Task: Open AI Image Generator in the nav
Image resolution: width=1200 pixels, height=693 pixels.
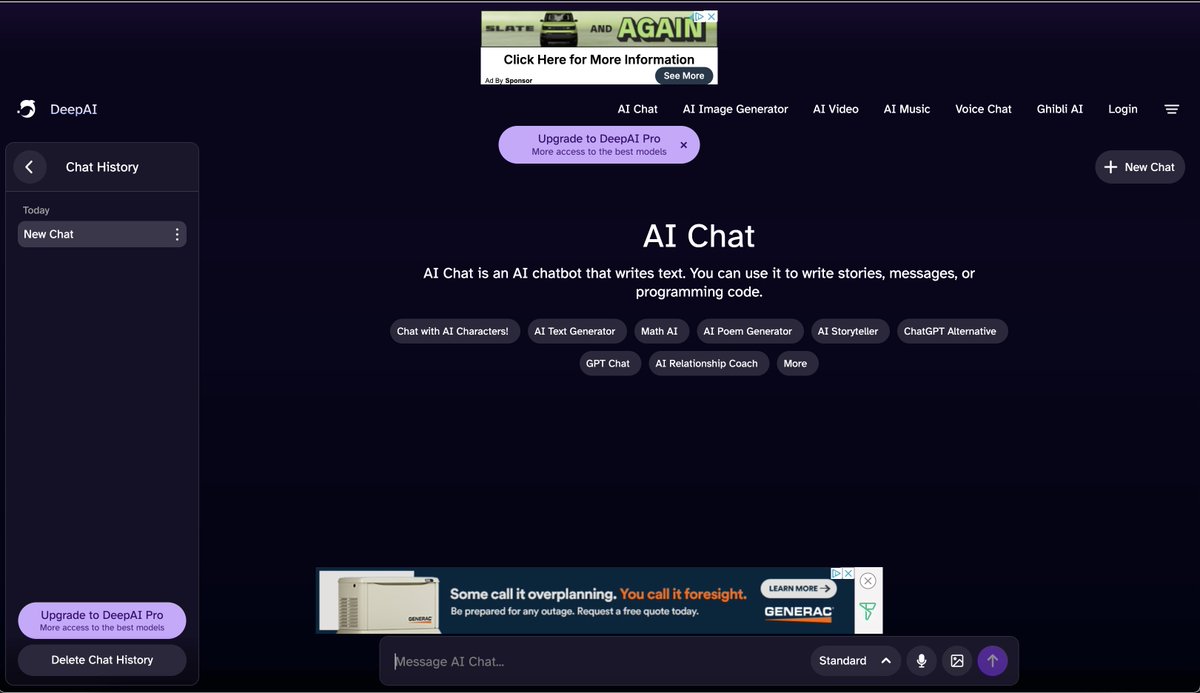Action: pos(735,109)
